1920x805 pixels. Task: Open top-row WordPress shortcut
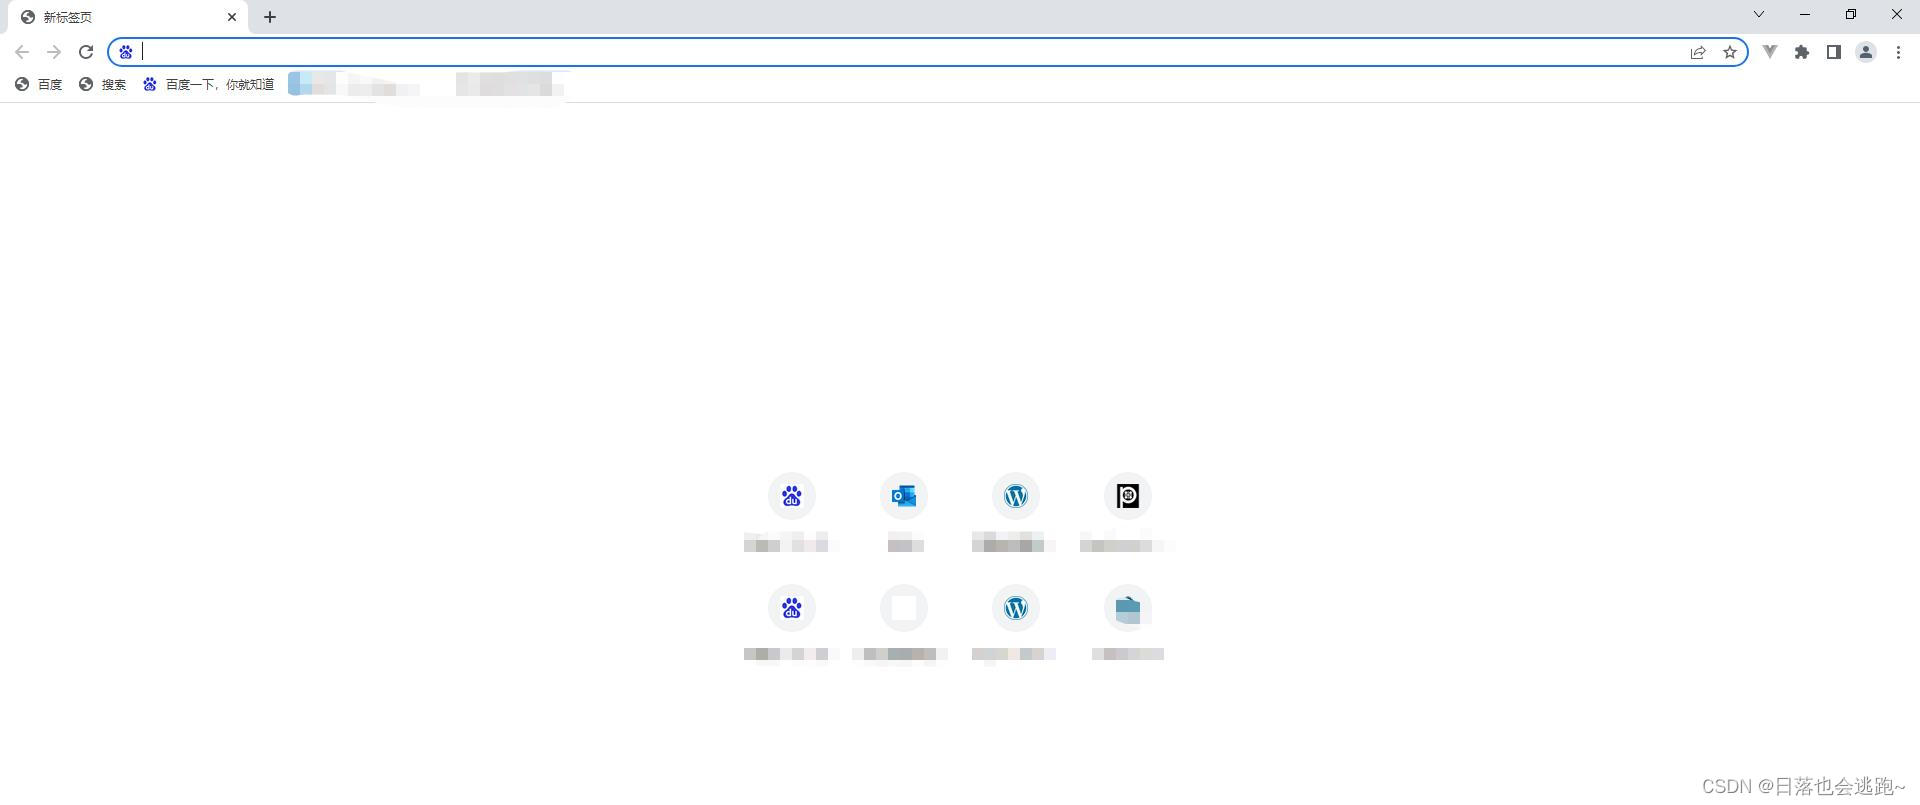[1016, 496]
